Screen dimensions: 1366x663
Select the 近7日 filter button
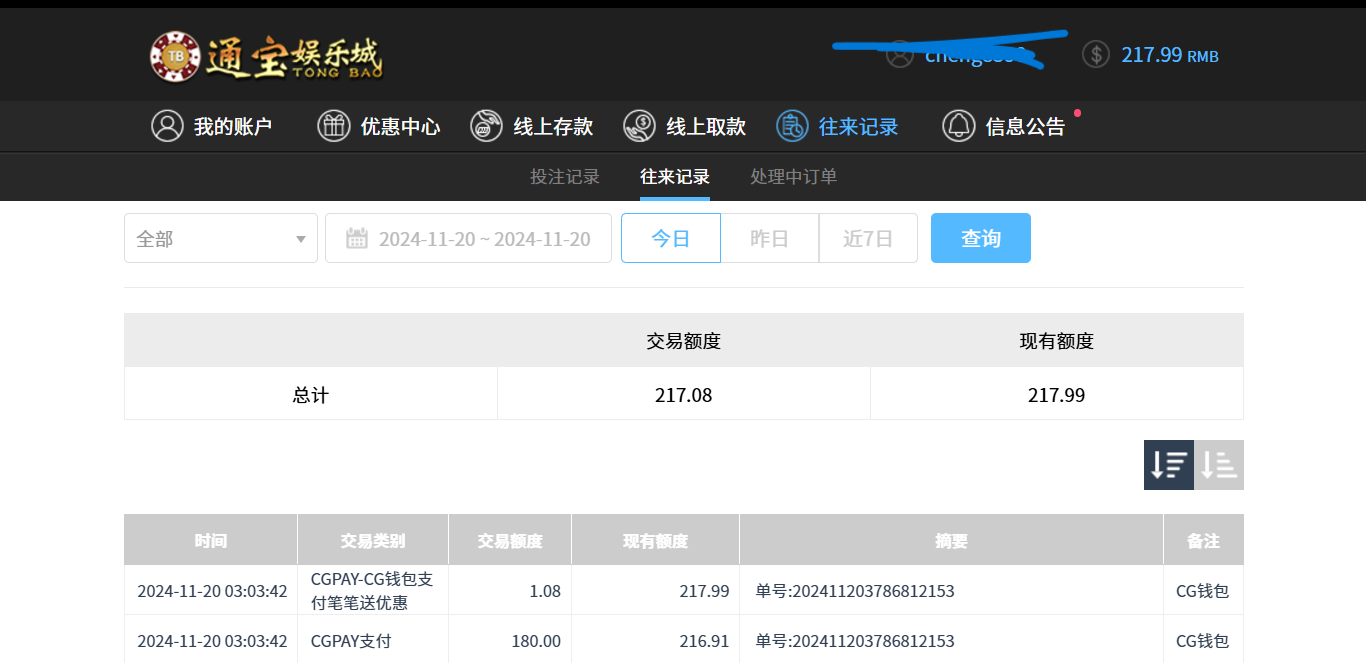pos(867,238)
